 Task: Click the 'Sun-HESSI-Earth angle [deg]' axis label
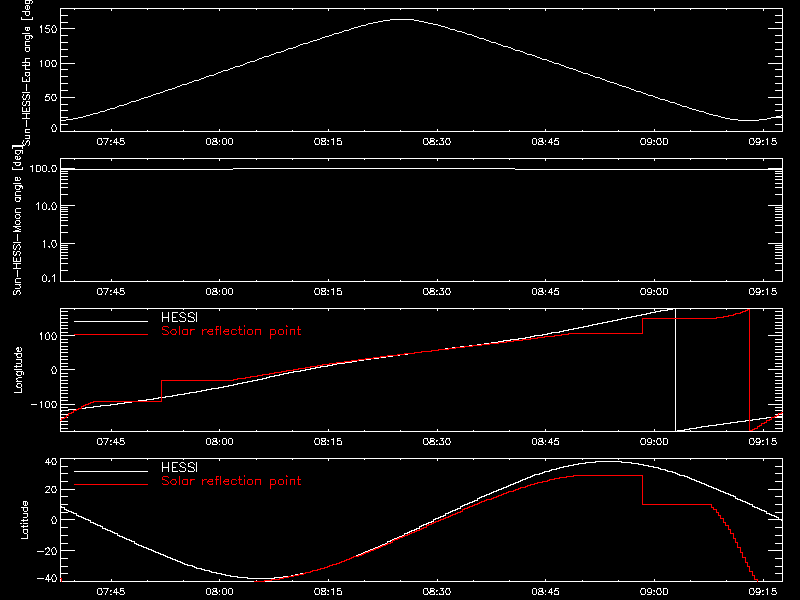click(x=27, y=72)
